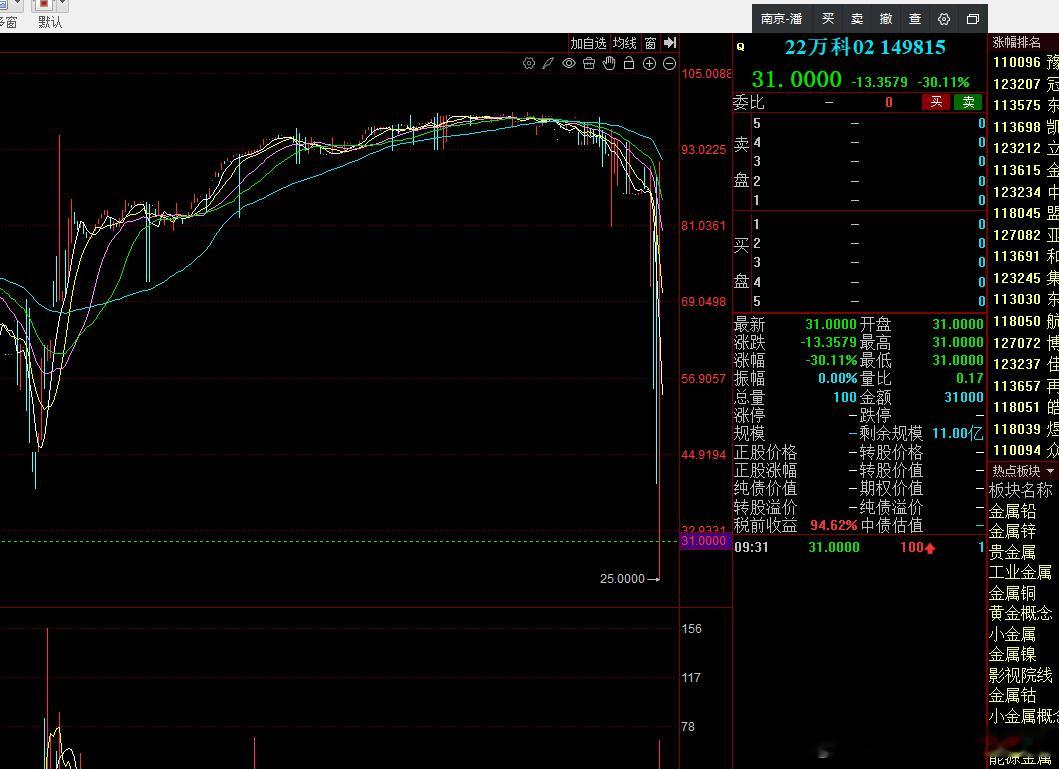1059x769 pixels.
Task: Open the 工业金属 sector
Action: coord(1021,573)
